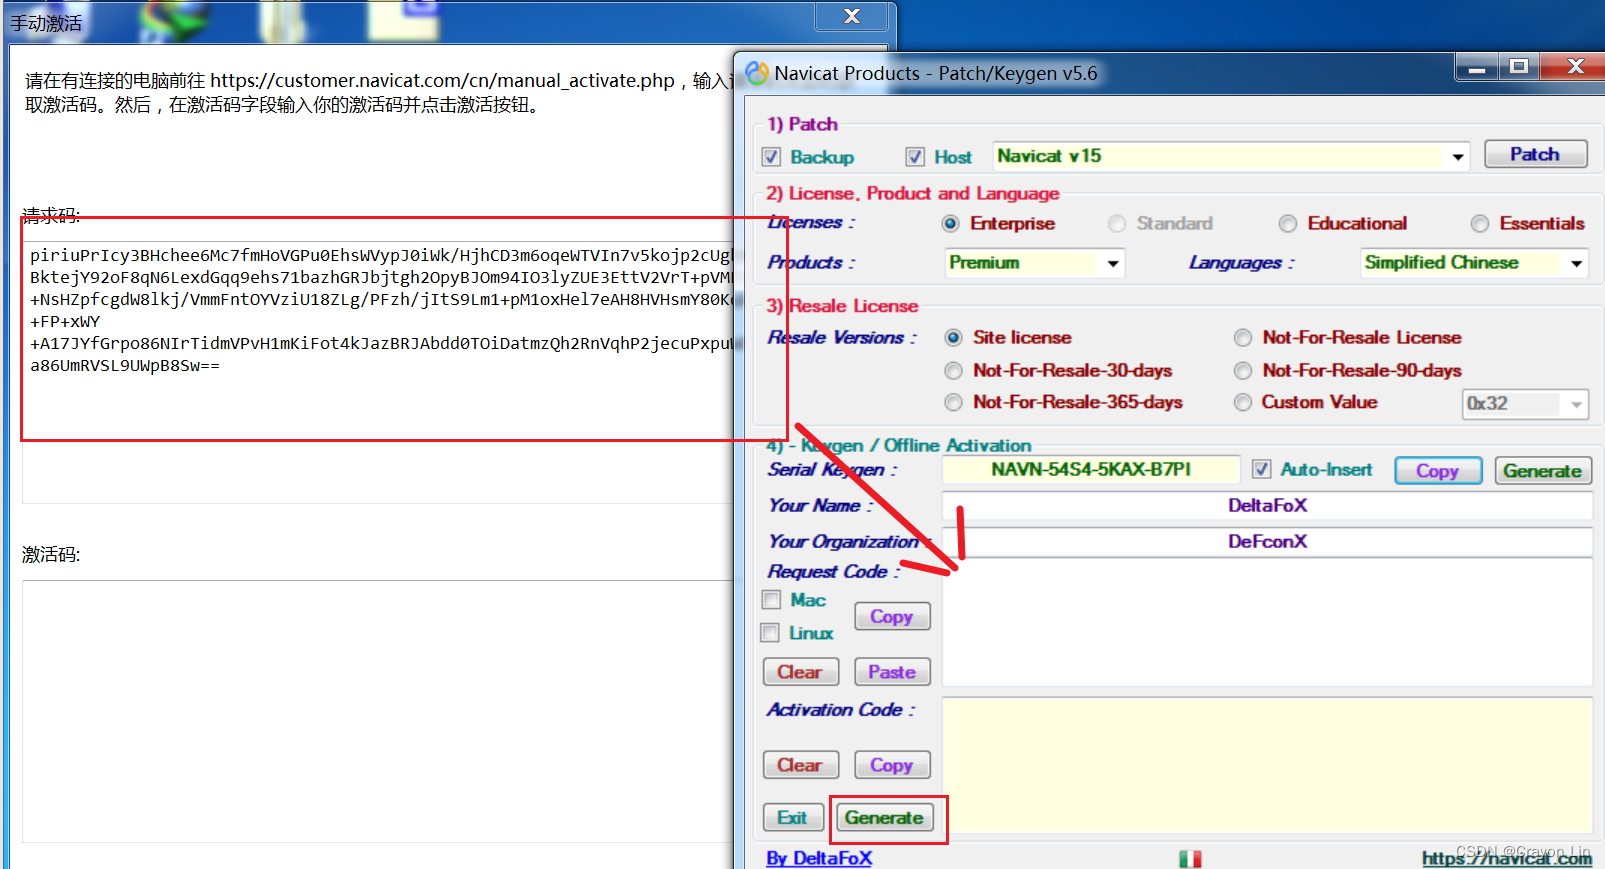The width and height of the screenshot is (1605, 869).
Task: Click inside the Activation Code text area
Action: click(x=1267, y=765)
